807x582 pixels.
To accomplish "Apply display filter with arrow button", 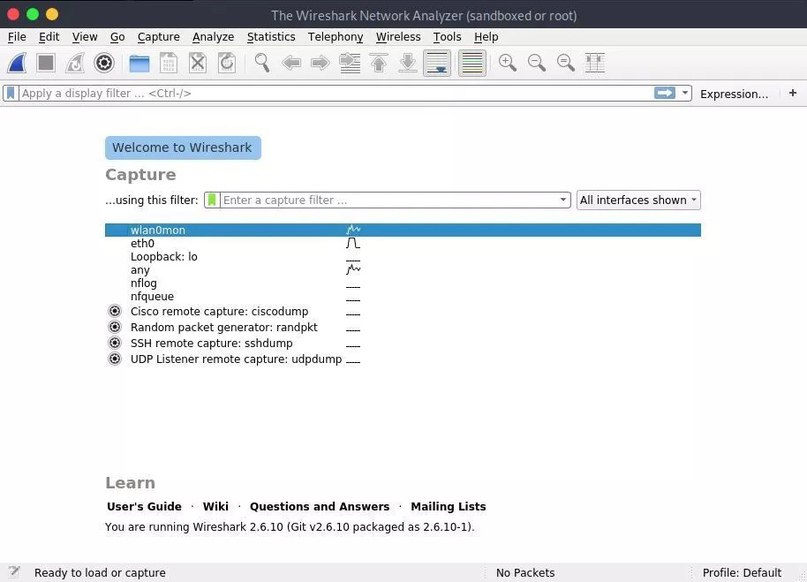I will [x=664, y=93].
